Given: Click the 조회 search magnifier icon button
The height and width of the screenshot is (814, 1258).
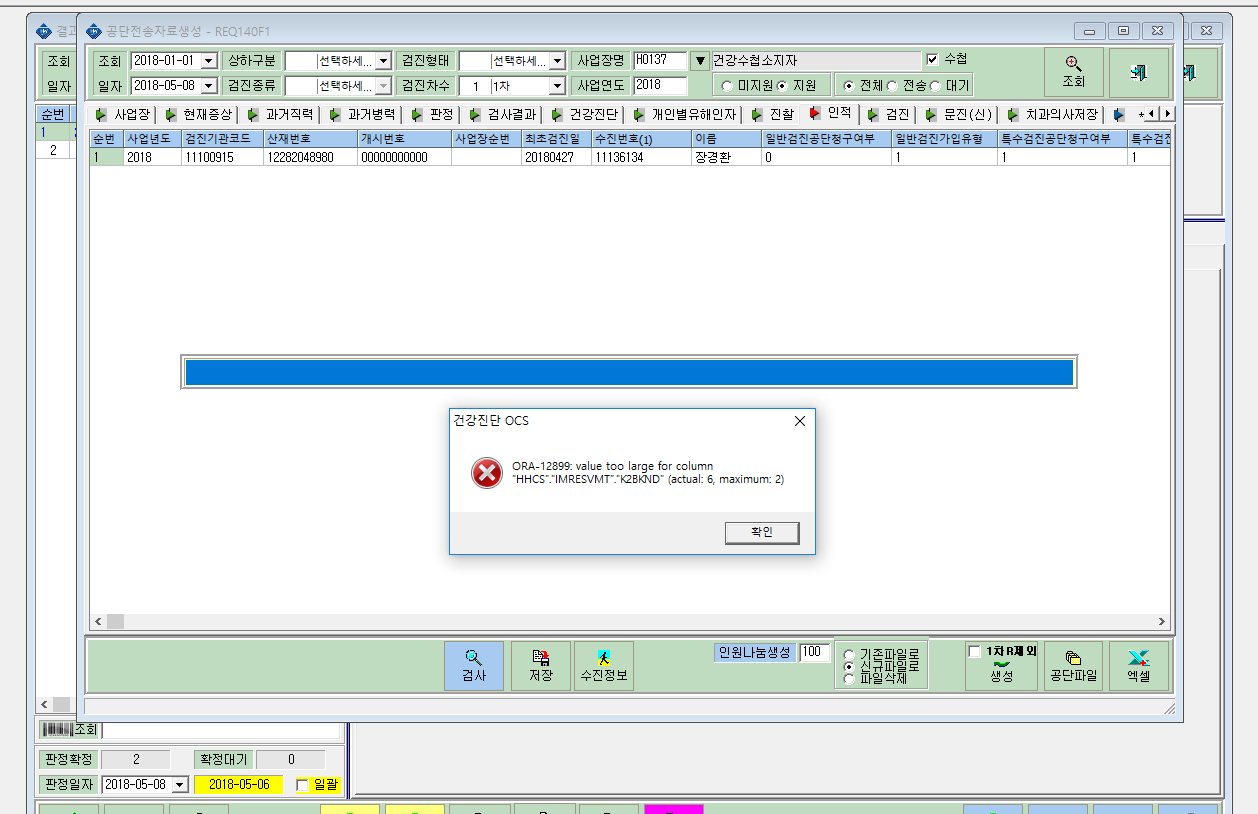Looking at the screenshot, I should point(1074,73).
